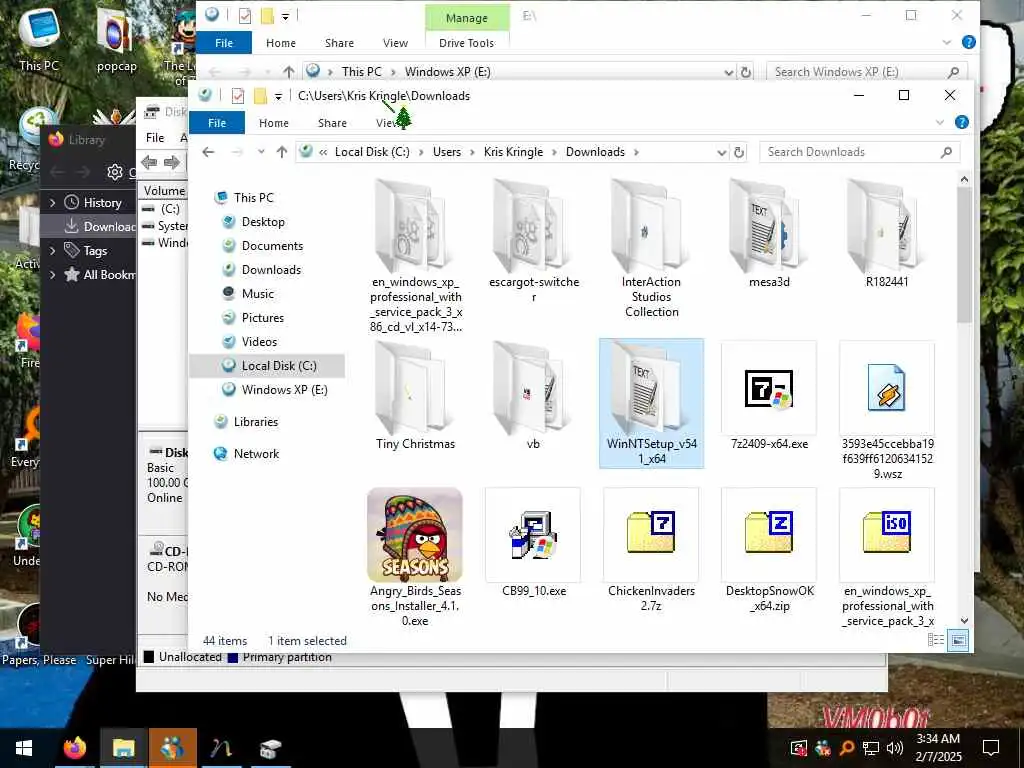
Task: Select Windows XP (E:) in navigation pane
Action: 284,390
